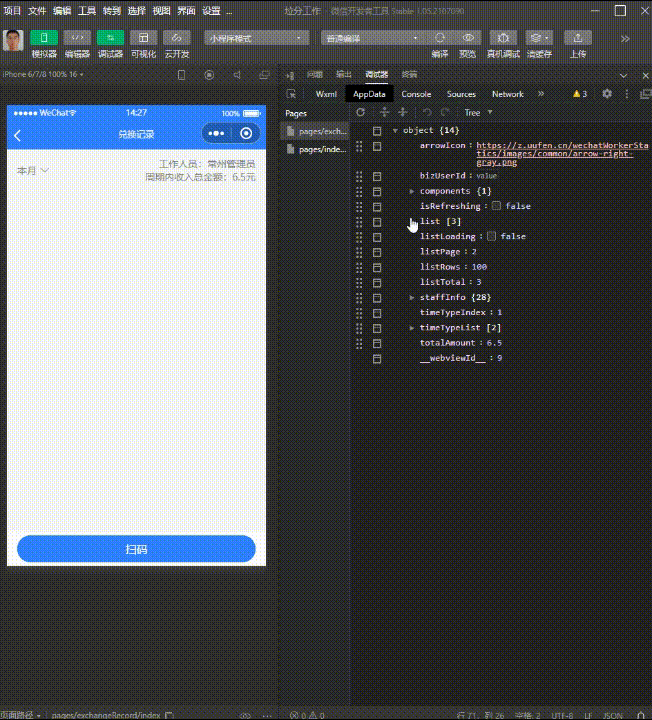Expand the components {1} node
The height and width of the screenshot is (720, 652).
point(412,191)
